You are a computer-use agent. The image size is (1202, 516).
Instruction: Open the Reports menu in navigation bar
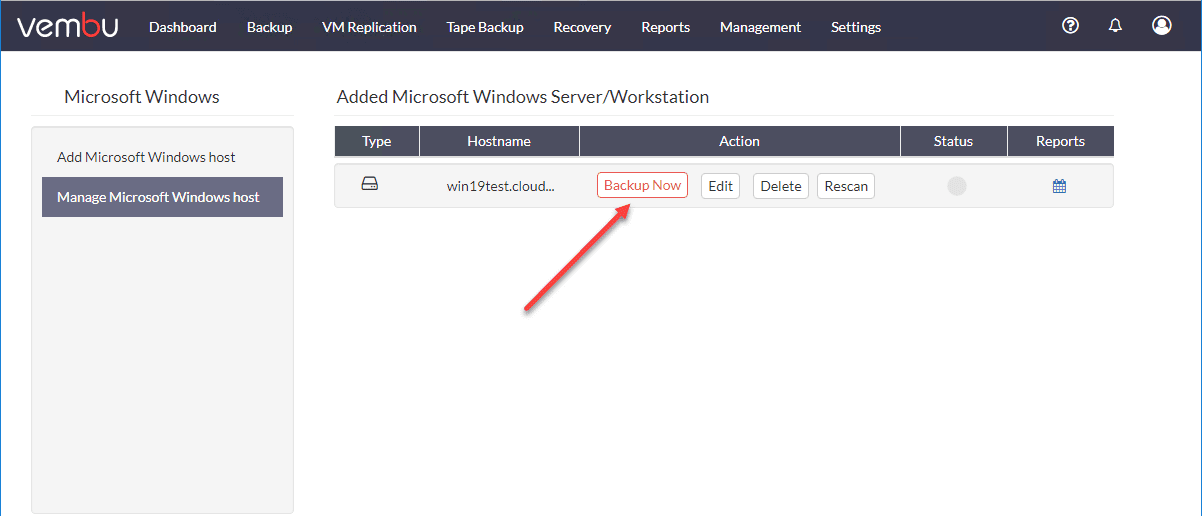tap(666, 27)
